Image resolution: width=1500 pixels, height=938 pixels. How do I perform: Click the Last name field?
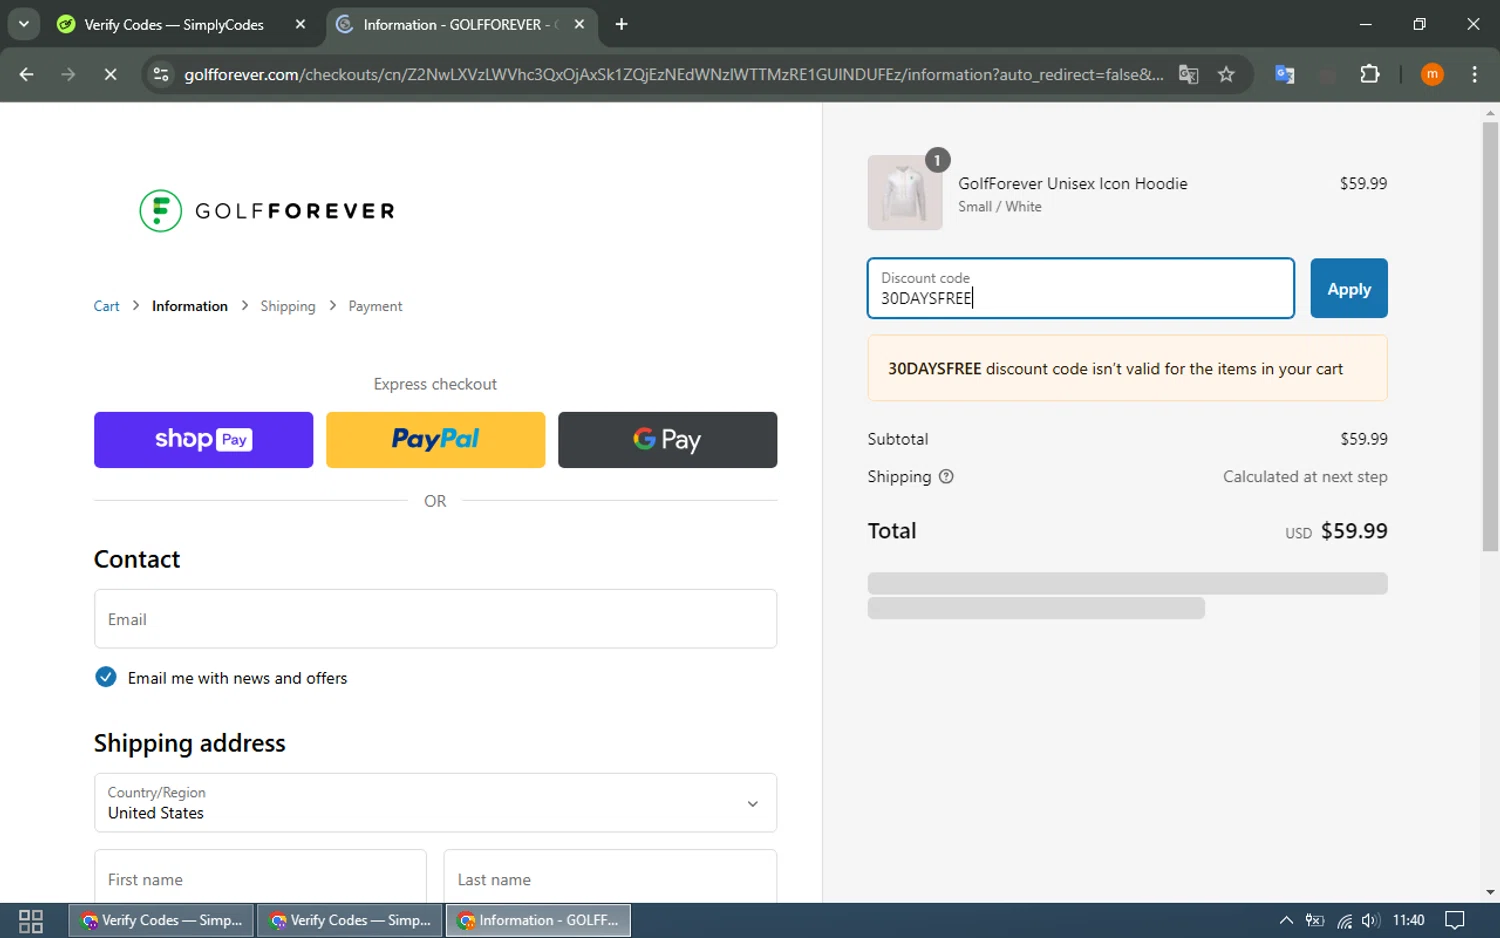(610, 877)
